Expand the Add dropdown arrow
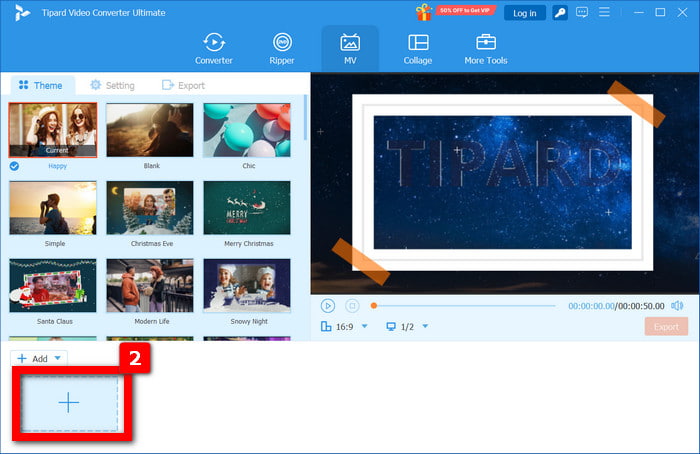 58,358
